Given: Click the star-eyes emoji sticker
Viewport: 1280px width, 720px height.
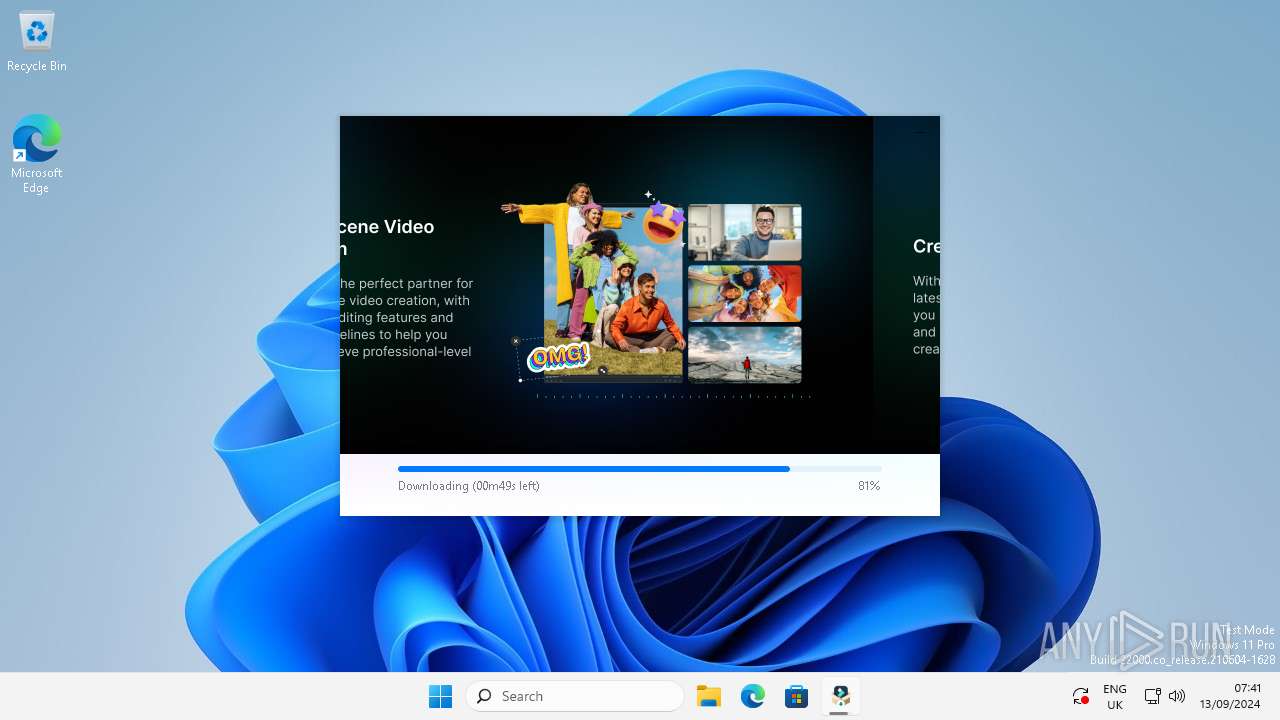Looking at the screenshot, I should click(x=663, y=222).
